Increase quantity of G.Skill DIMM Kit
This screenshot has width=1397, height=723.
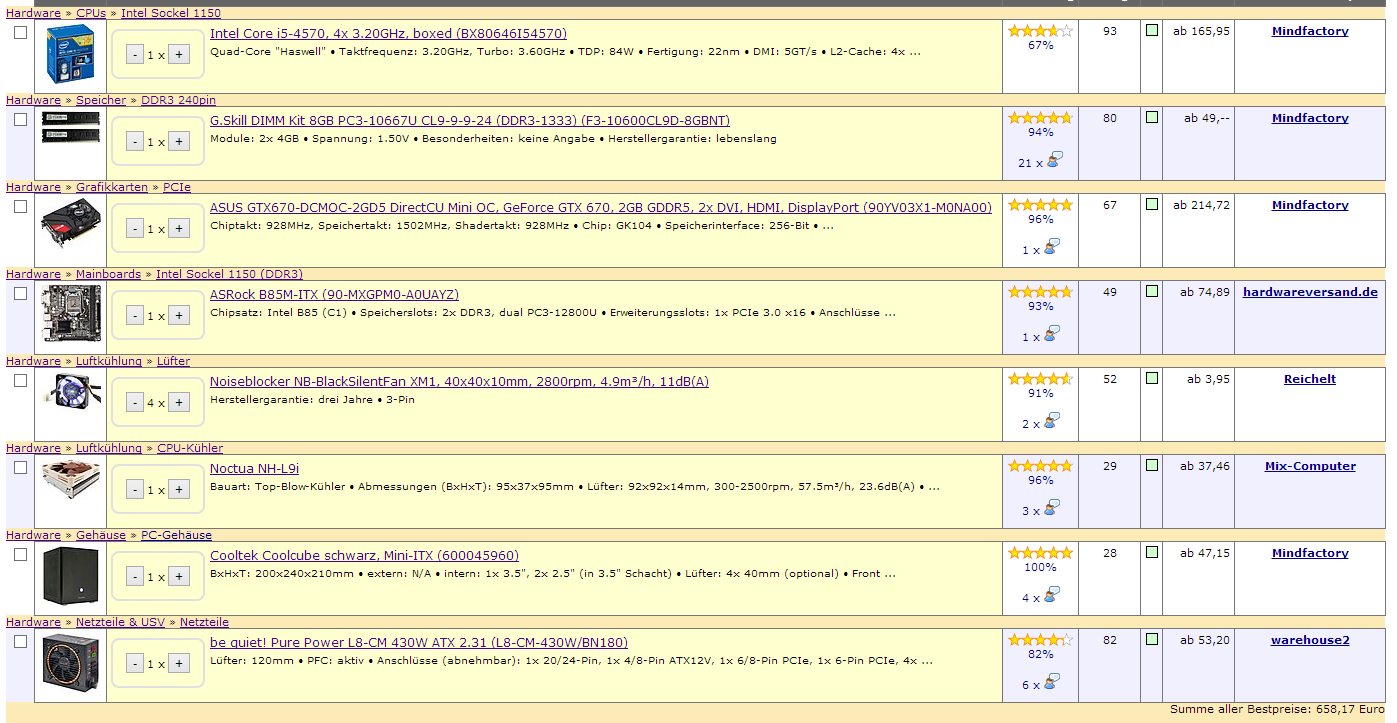178,142
